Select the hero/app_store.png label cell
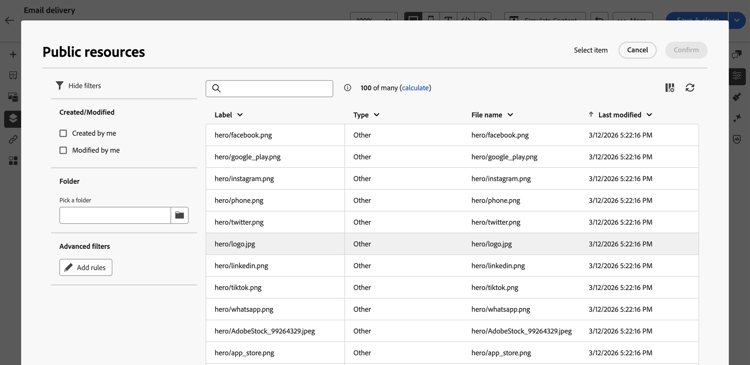Screen dimensions: 750x365 point(275,353)
